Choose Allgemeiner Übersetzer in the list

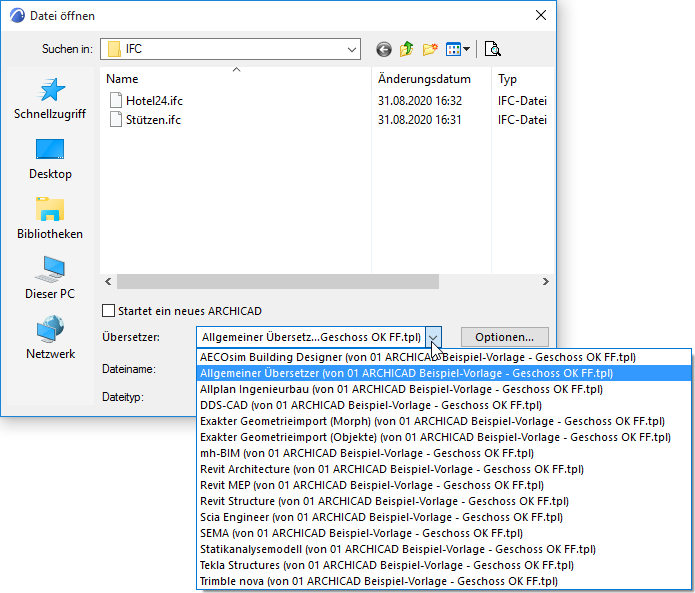coord(444,373)
